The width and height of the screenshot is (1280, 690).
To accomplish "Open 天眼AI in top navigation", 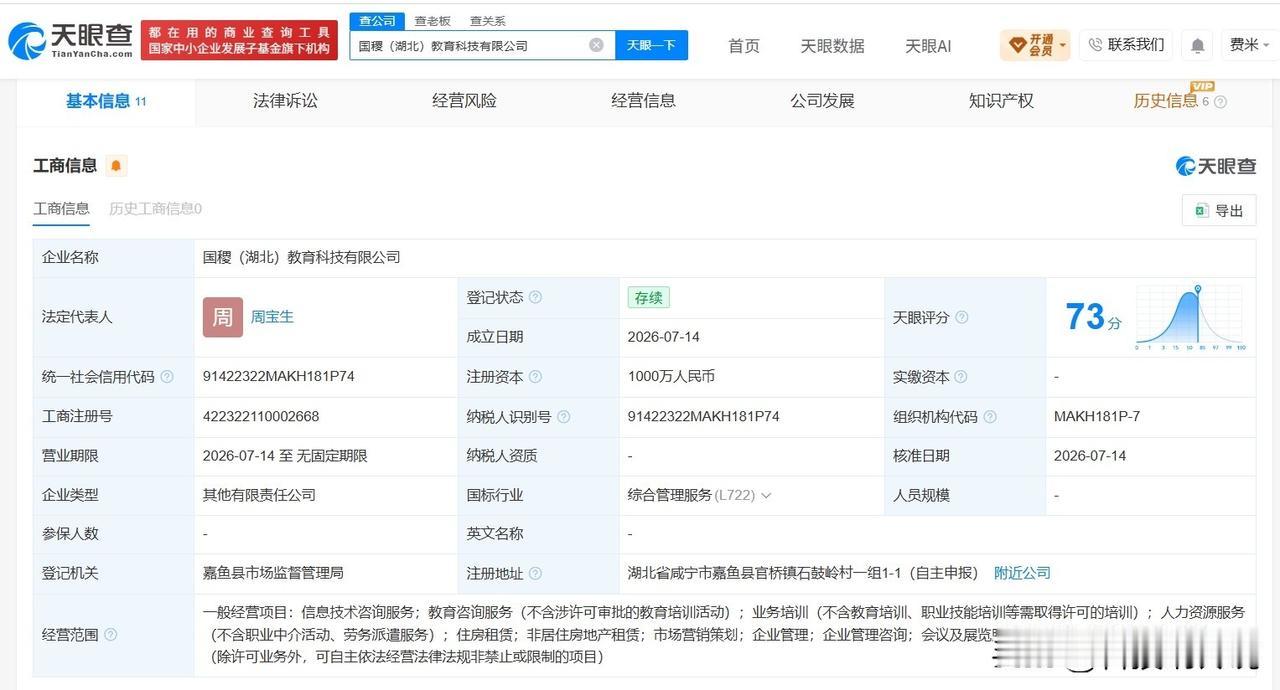I will pyautogui.click(x=928, y=46).
